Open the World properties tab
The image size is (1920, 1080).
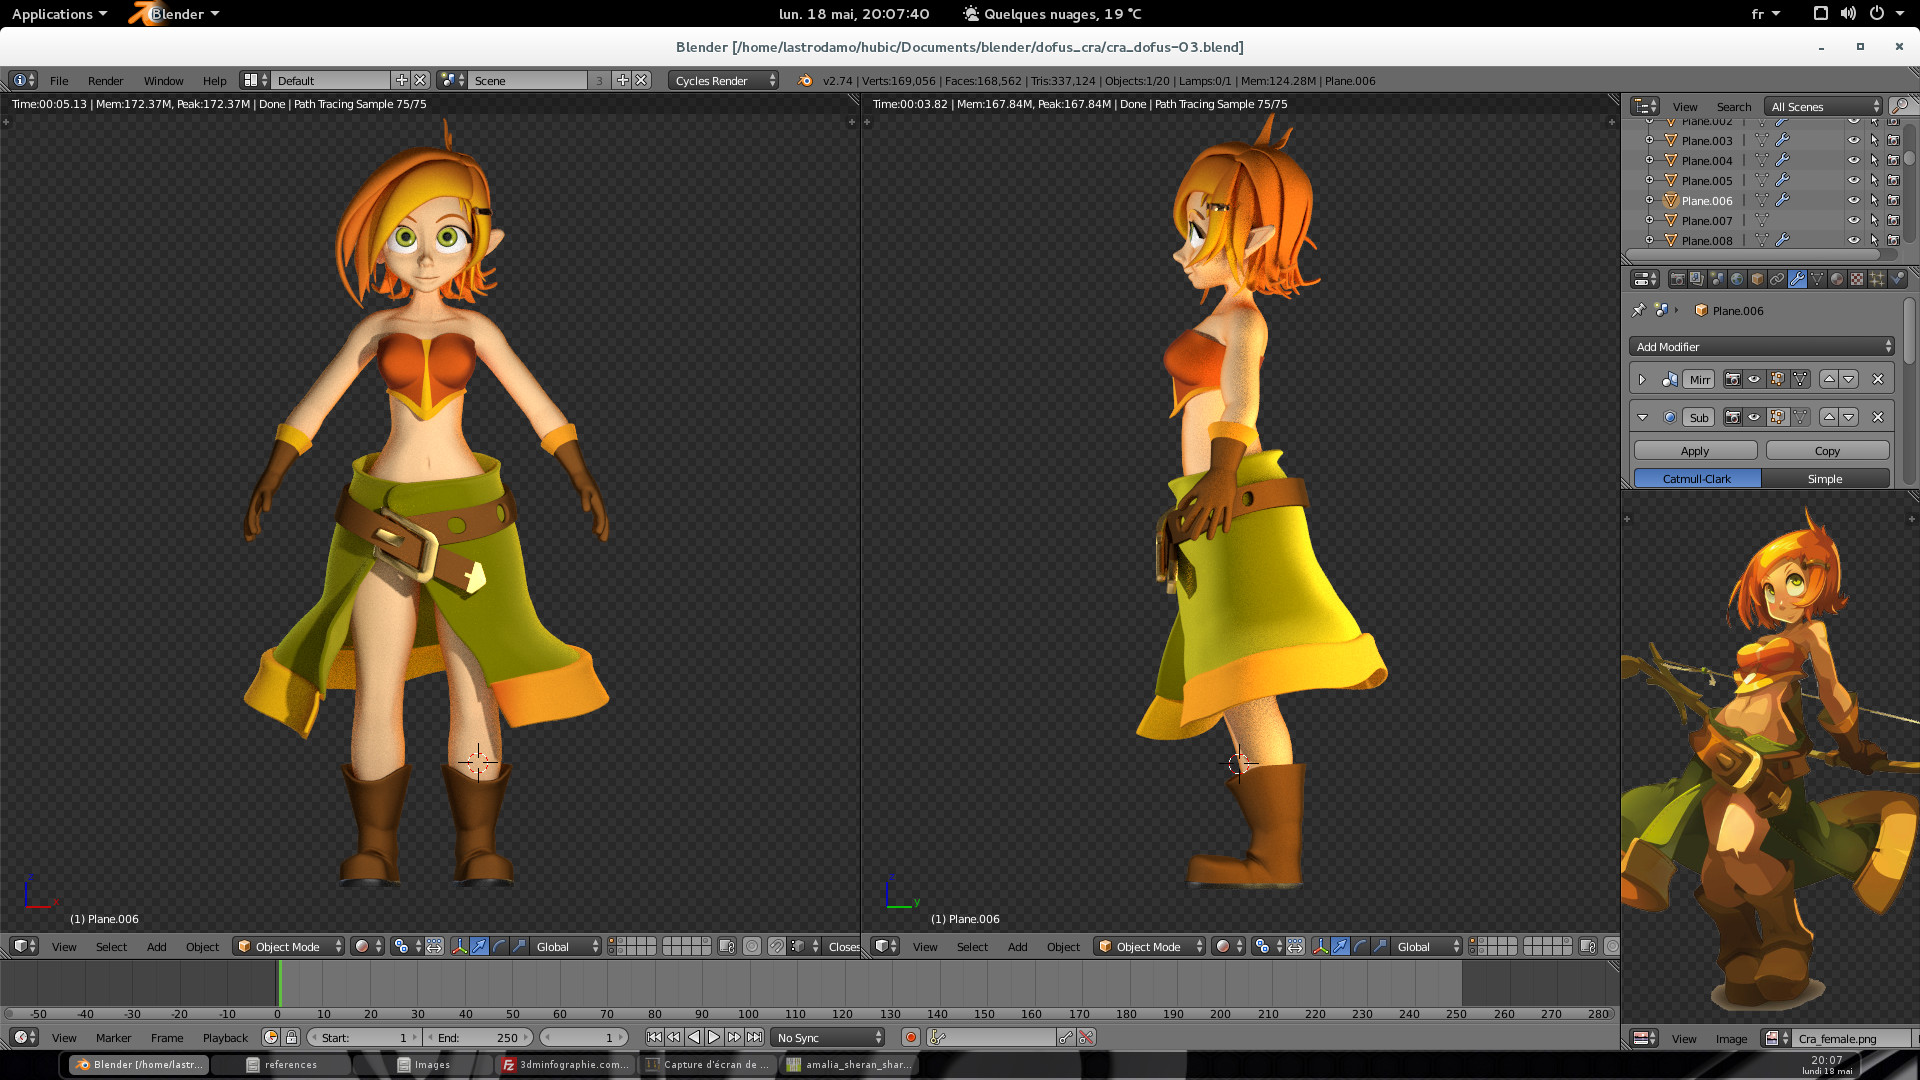(1737, 280)
